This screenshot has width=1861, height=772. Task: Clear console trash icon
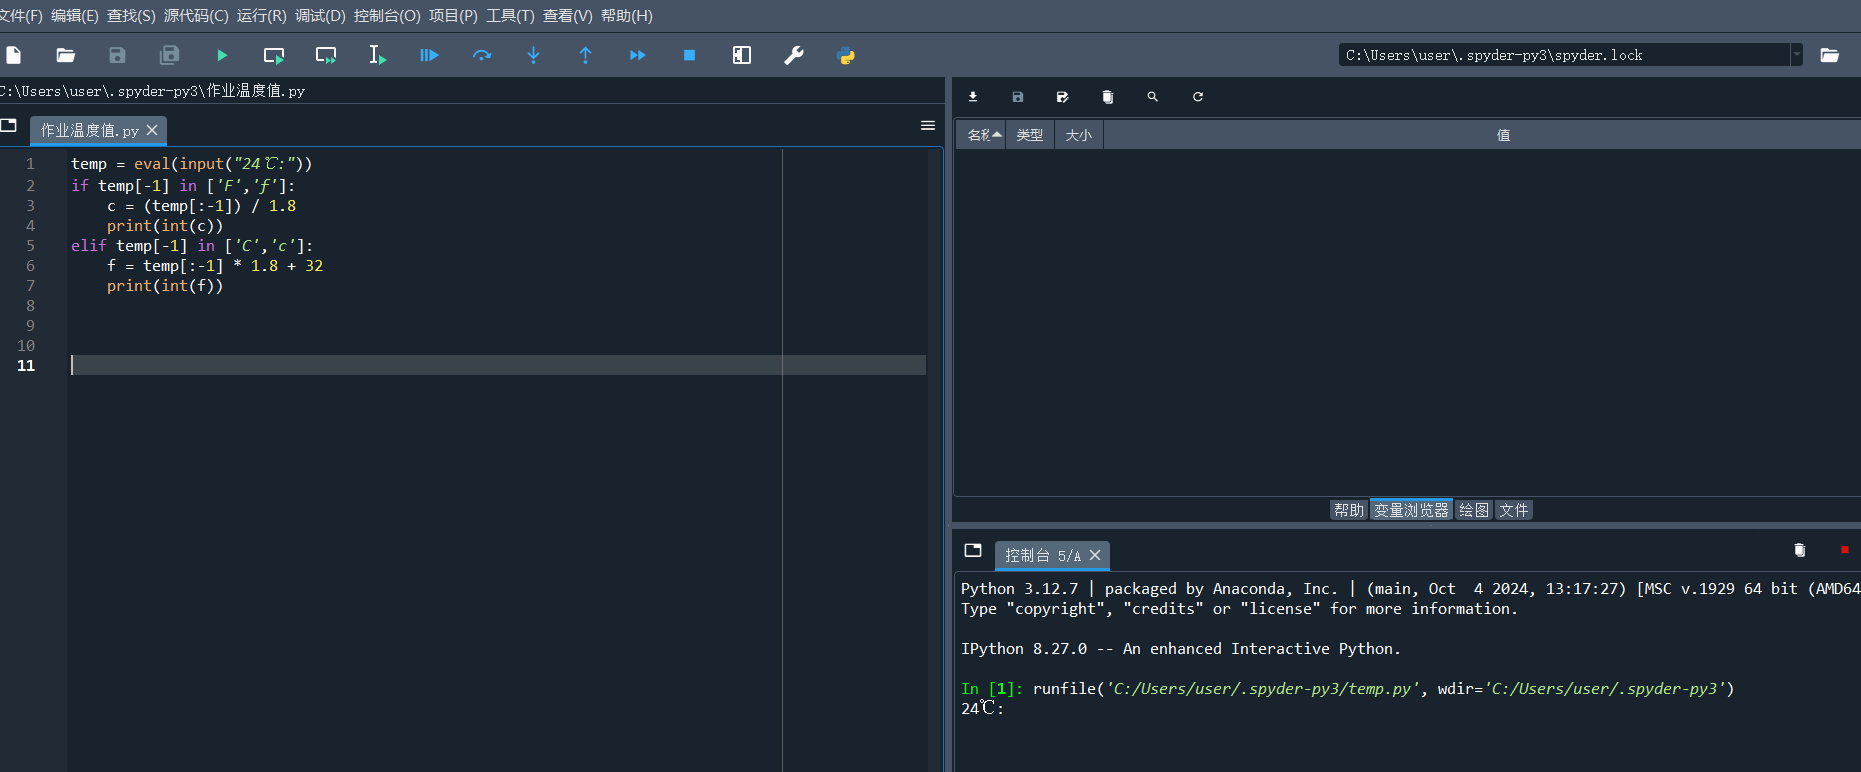click(x=1800, y=550)
